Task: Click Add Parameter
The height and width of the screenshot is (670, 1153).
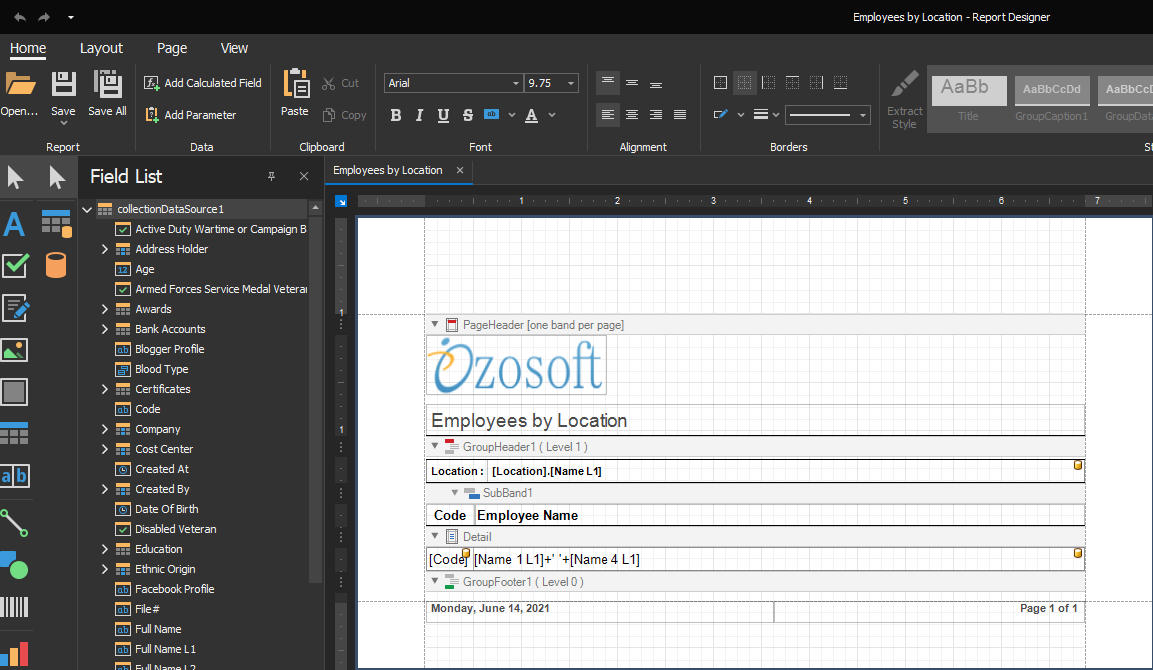Action: (190, 115)
